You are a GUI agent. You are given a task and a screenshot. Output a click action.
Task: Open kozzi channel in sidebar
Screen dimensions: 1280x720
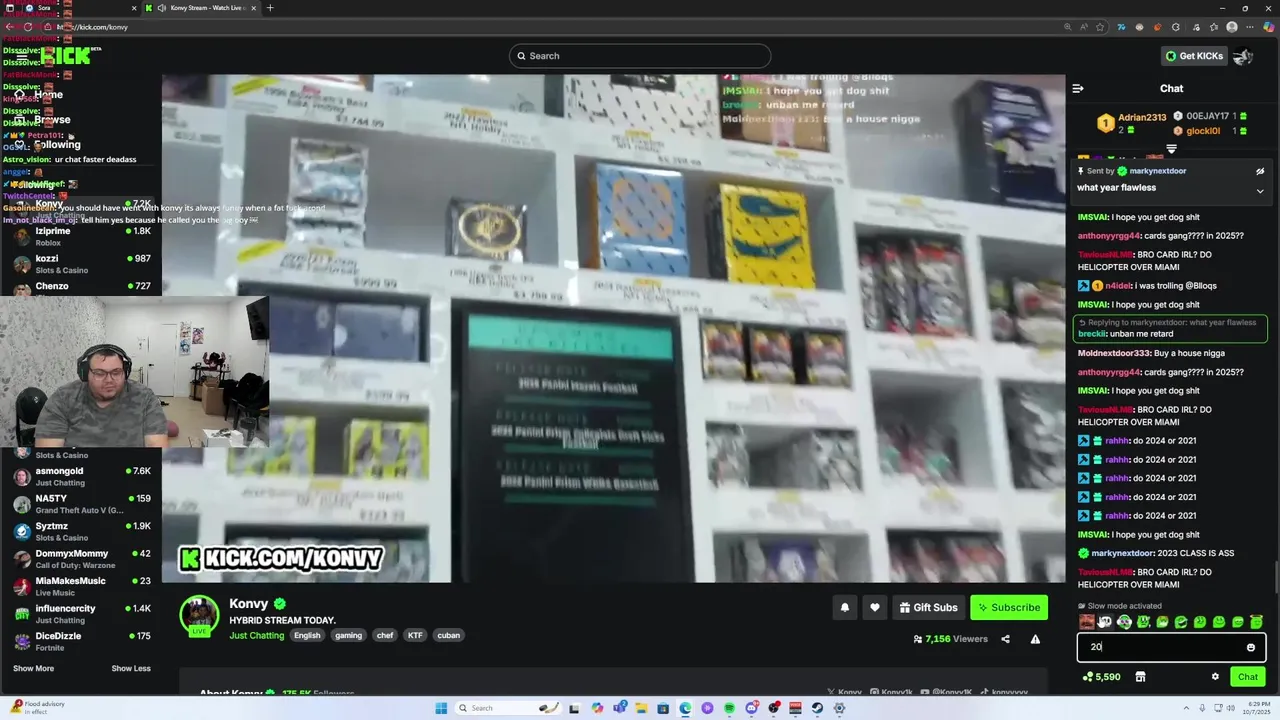[80, 264]
